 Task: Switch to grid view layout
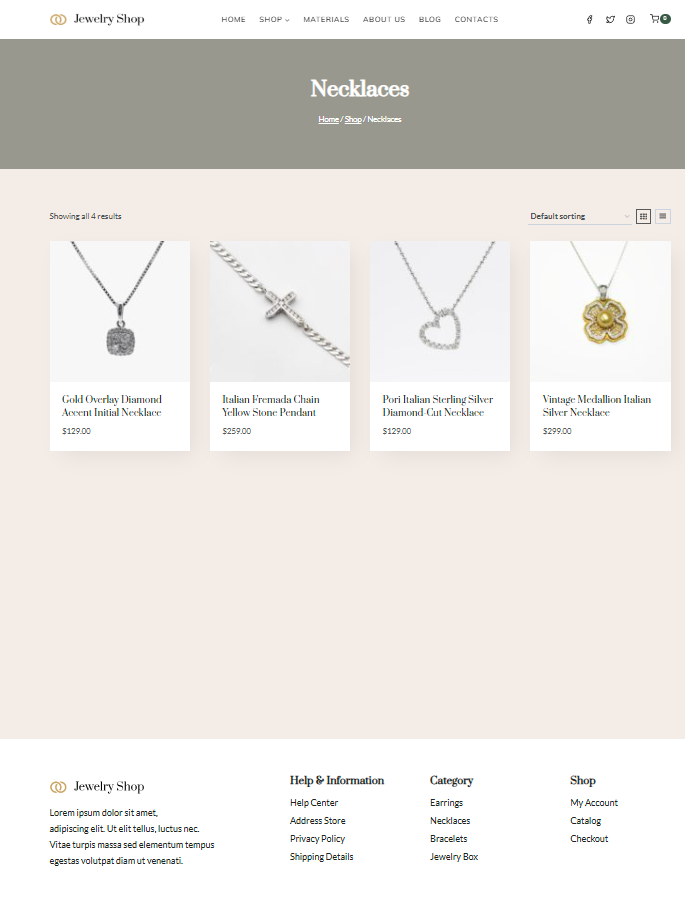(x=644, y=216)
